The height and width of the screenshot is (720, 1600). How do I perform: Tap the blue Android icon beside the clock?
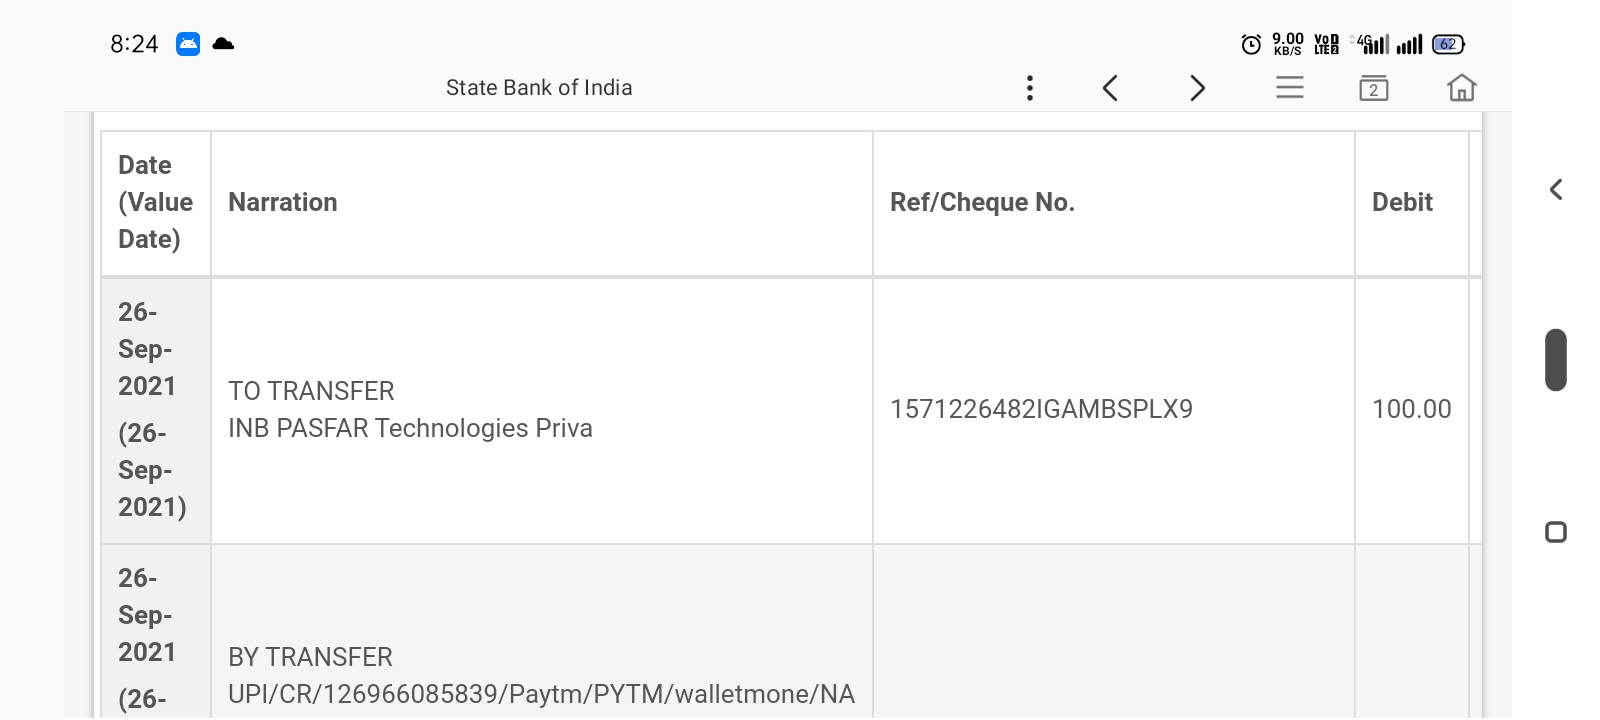pos(188,44)
